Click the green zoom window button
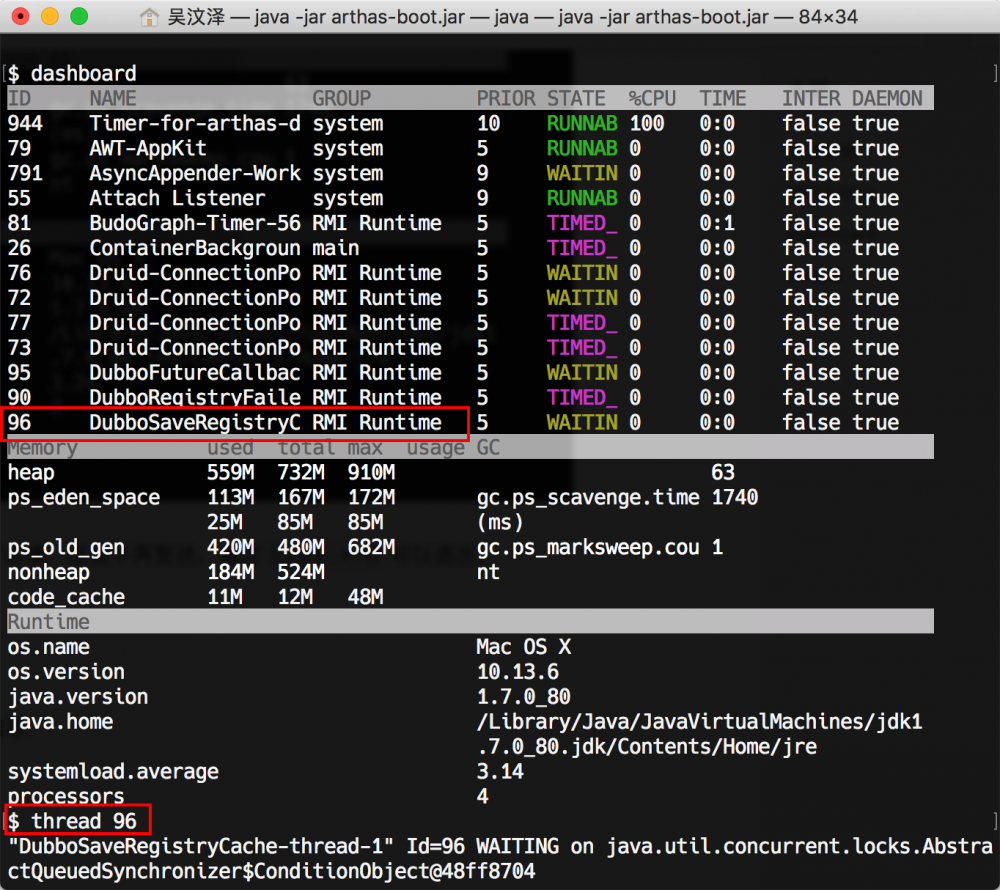 [79, 16]
